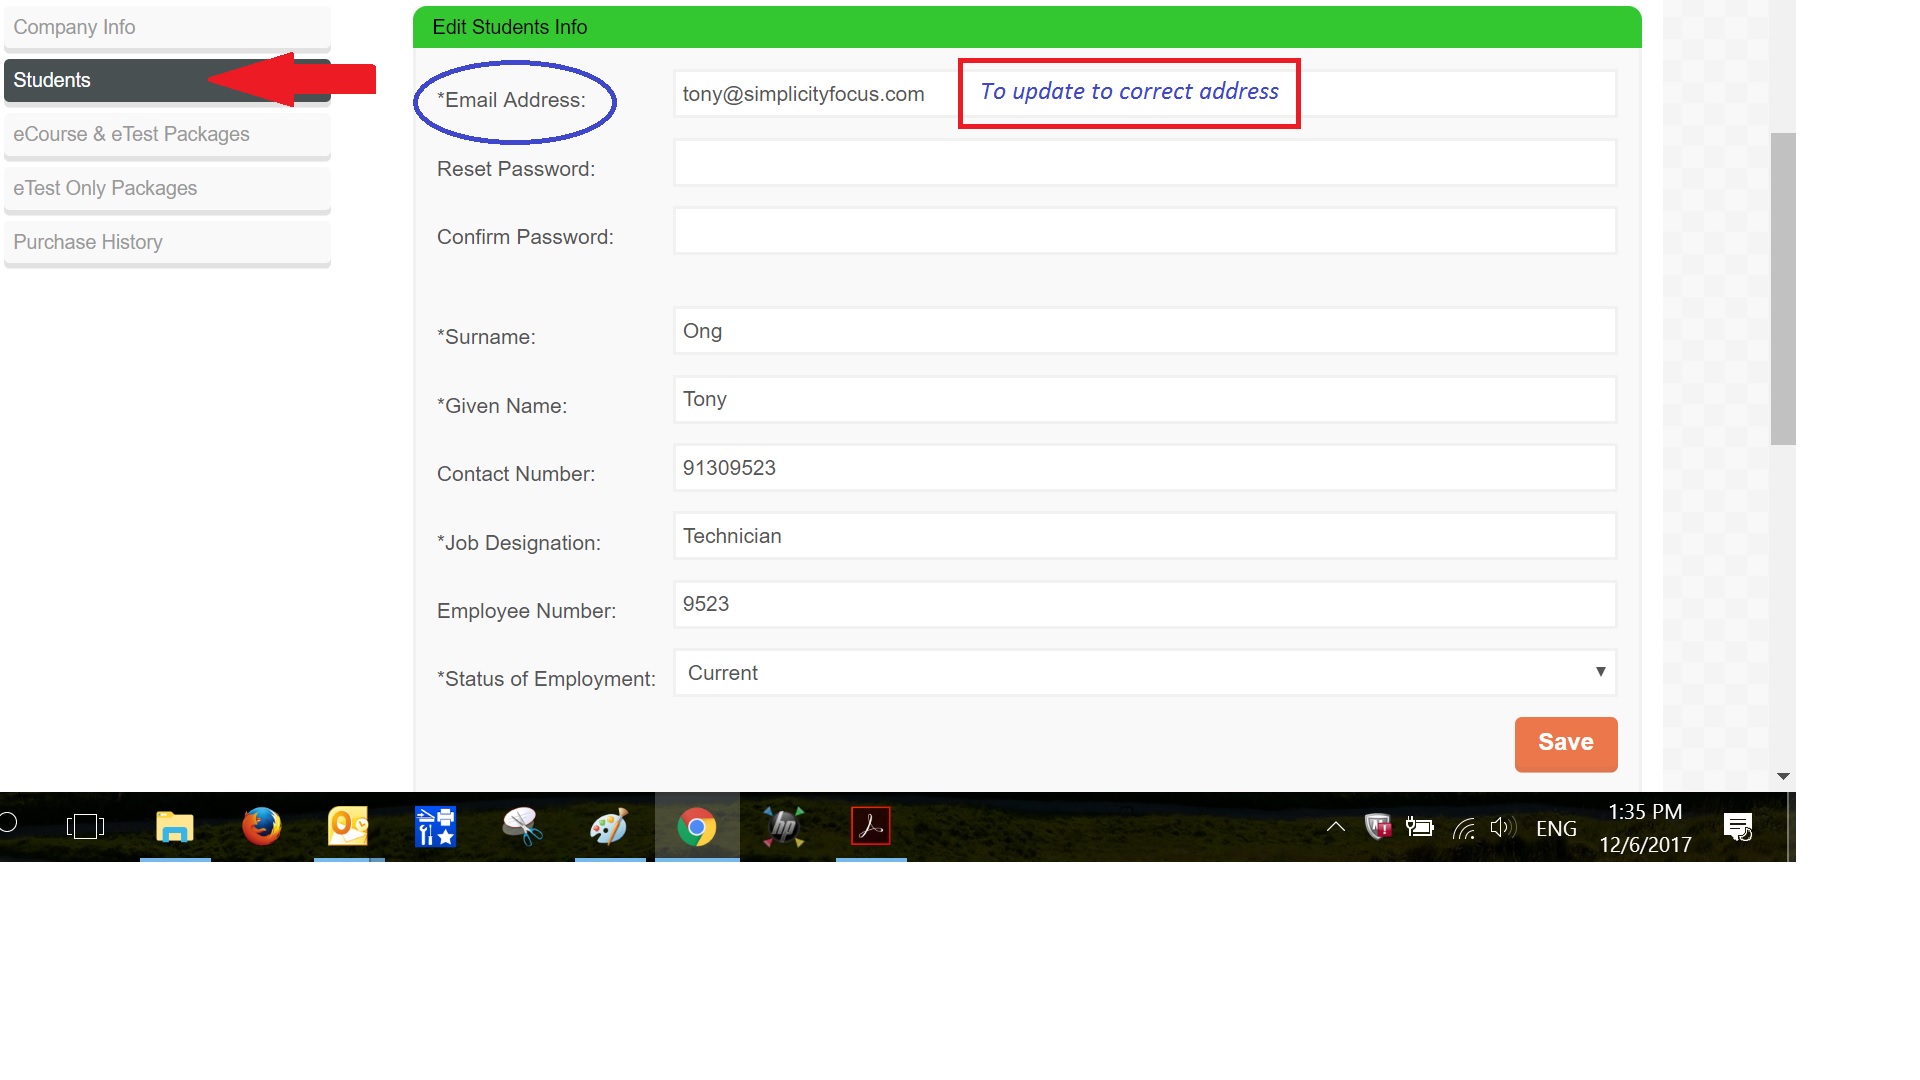The image size is (1920, 1080).
Task: Click the Cortana search circle
Action: pos(8,823)
